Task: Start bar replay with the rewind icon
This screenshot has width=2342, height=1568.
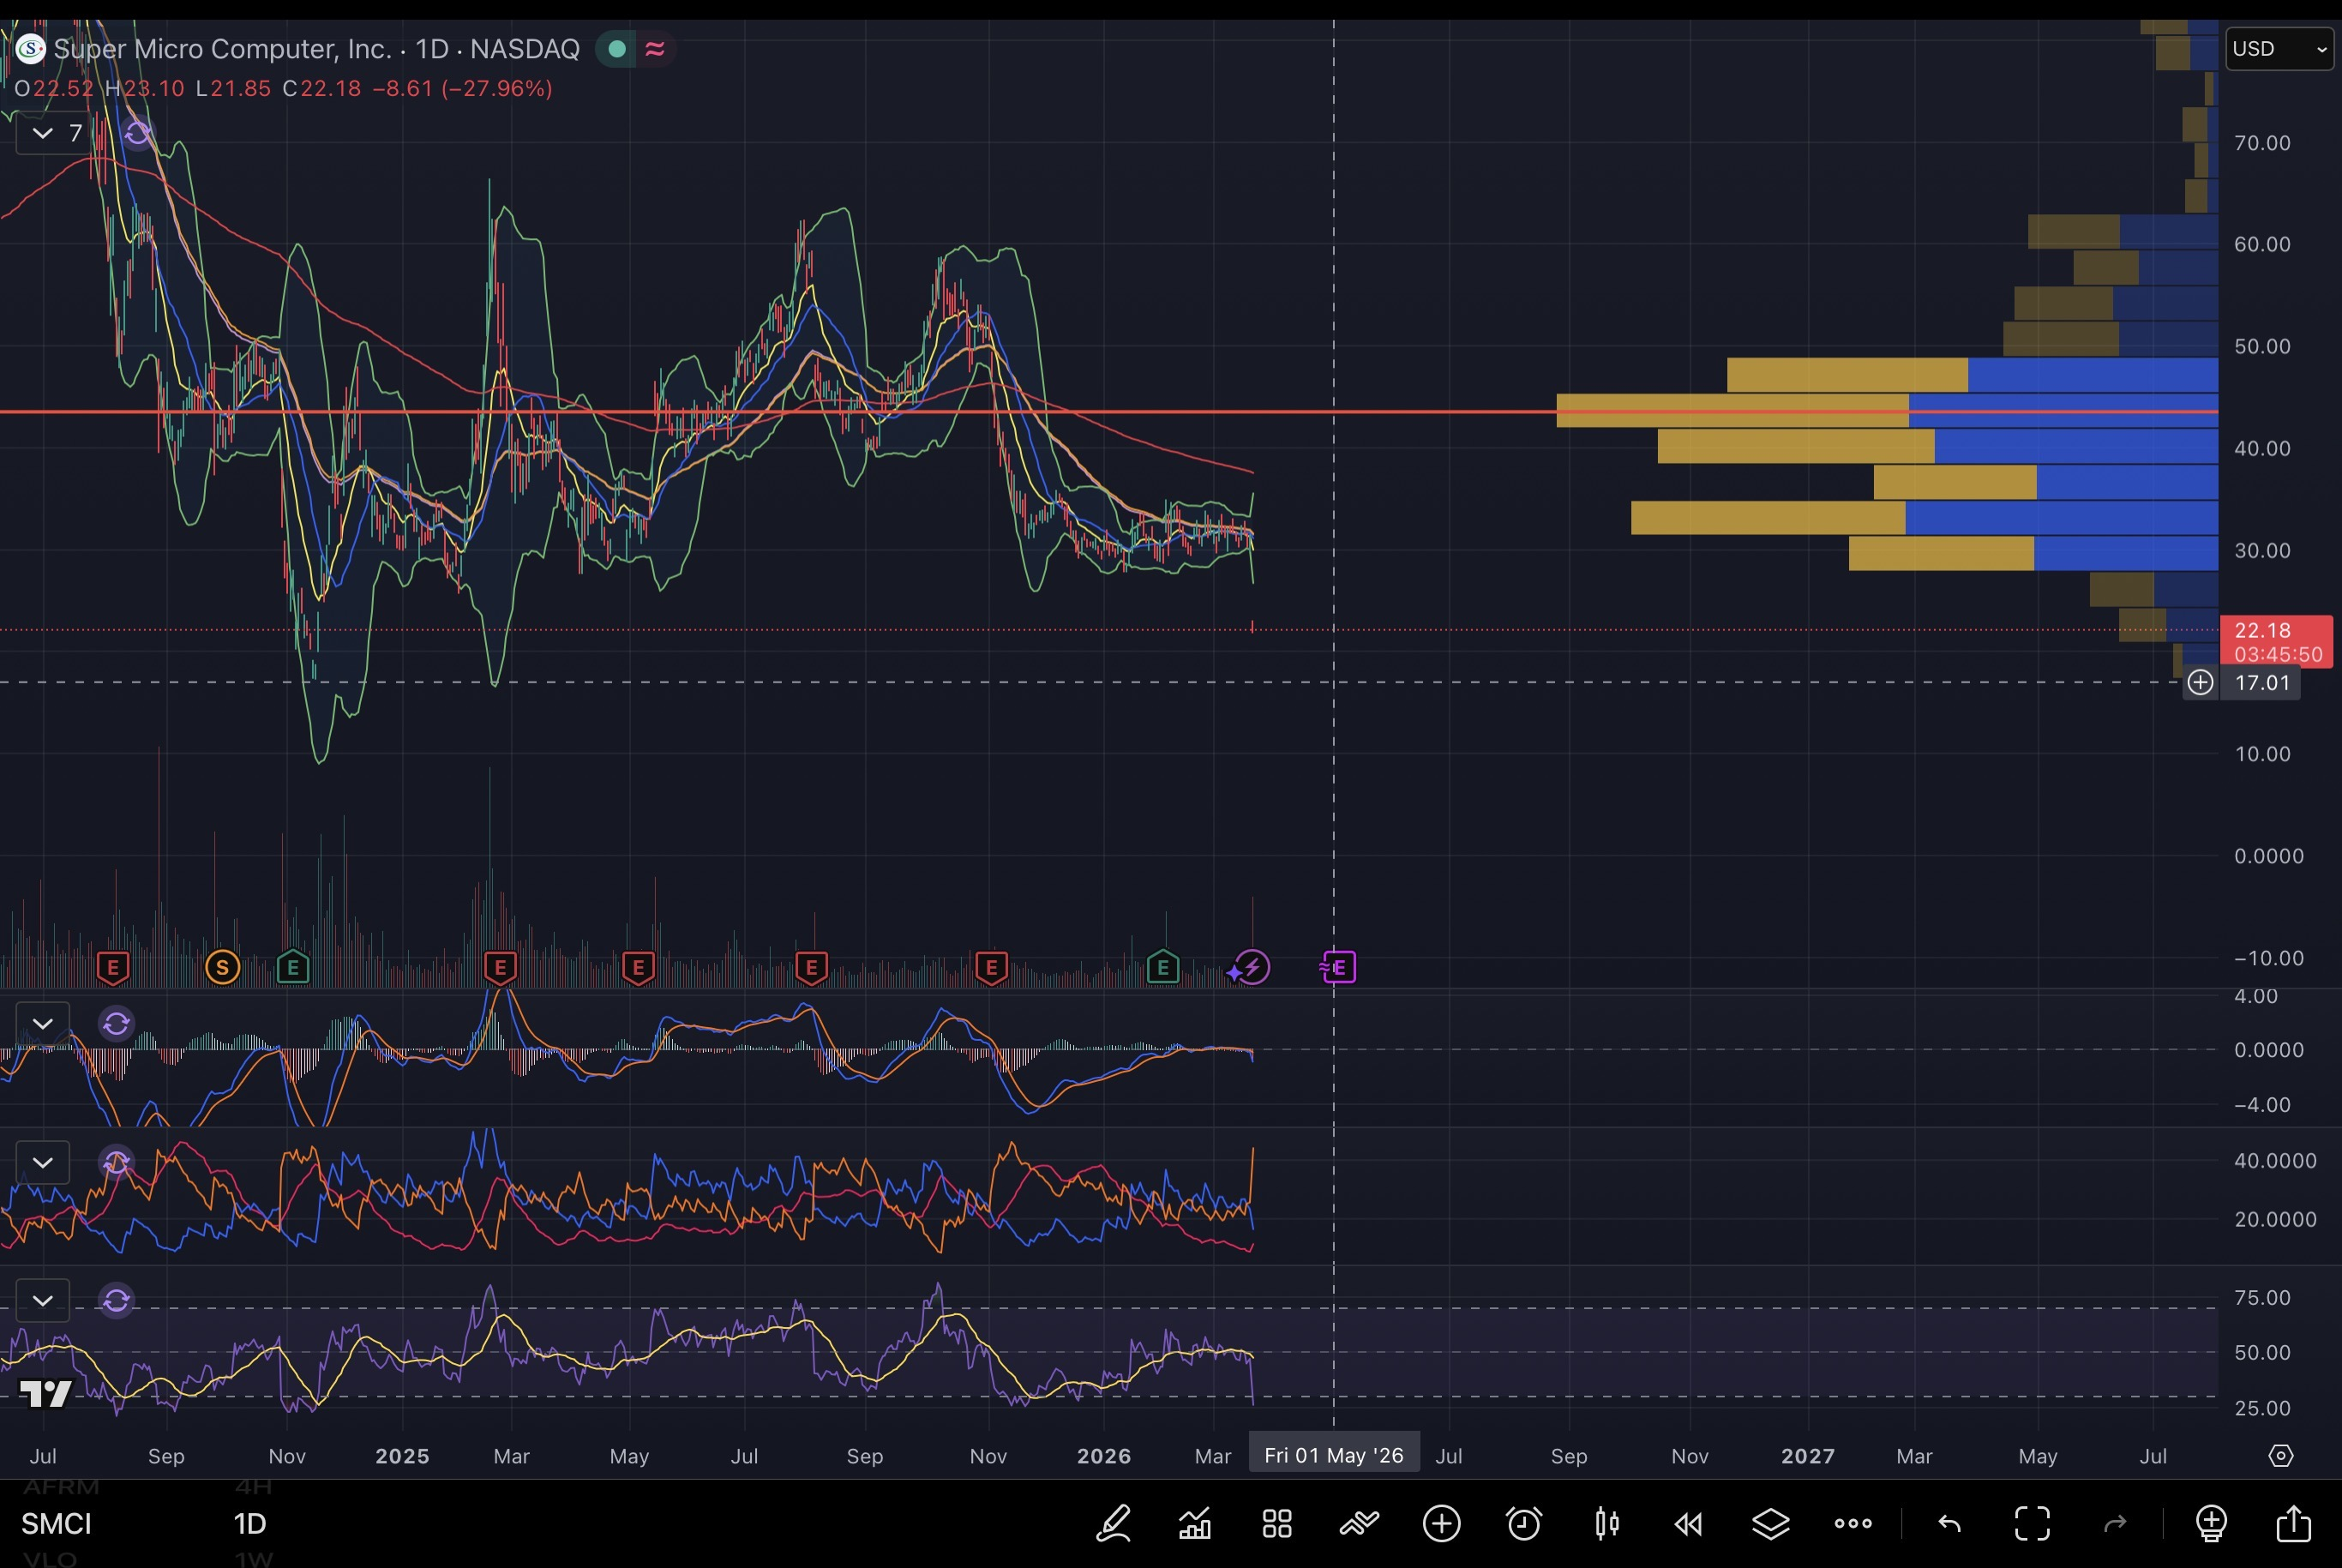Action: 1689,1524
